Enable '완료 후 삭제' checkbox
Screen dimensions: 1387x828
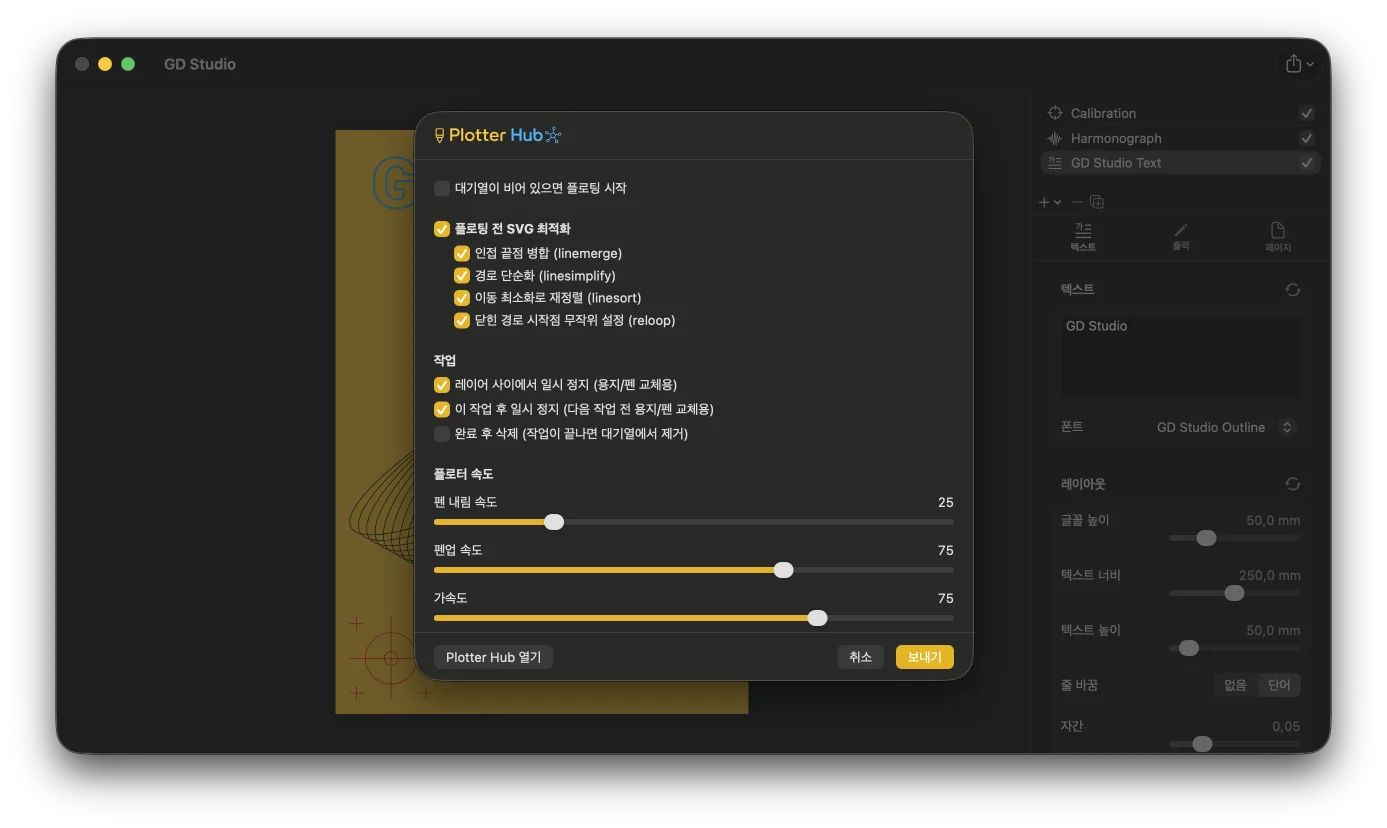coord(442,434)
